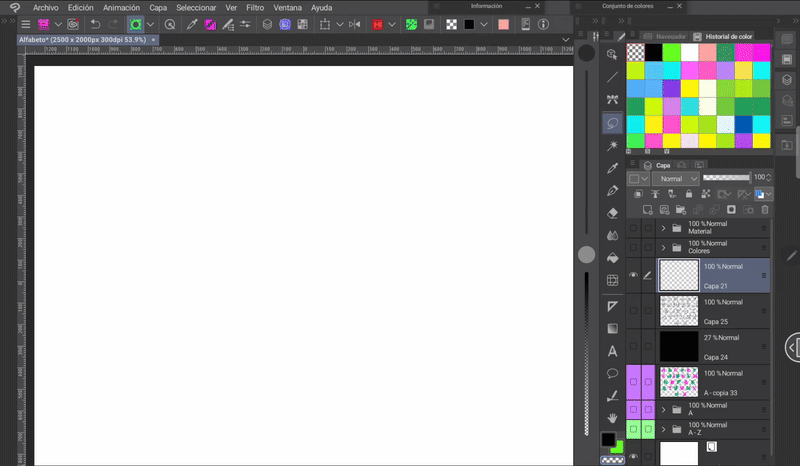Show the Capa 25 layer
Image resolution: width=800 pixels, height=466 pixels.
pos(633,310)
